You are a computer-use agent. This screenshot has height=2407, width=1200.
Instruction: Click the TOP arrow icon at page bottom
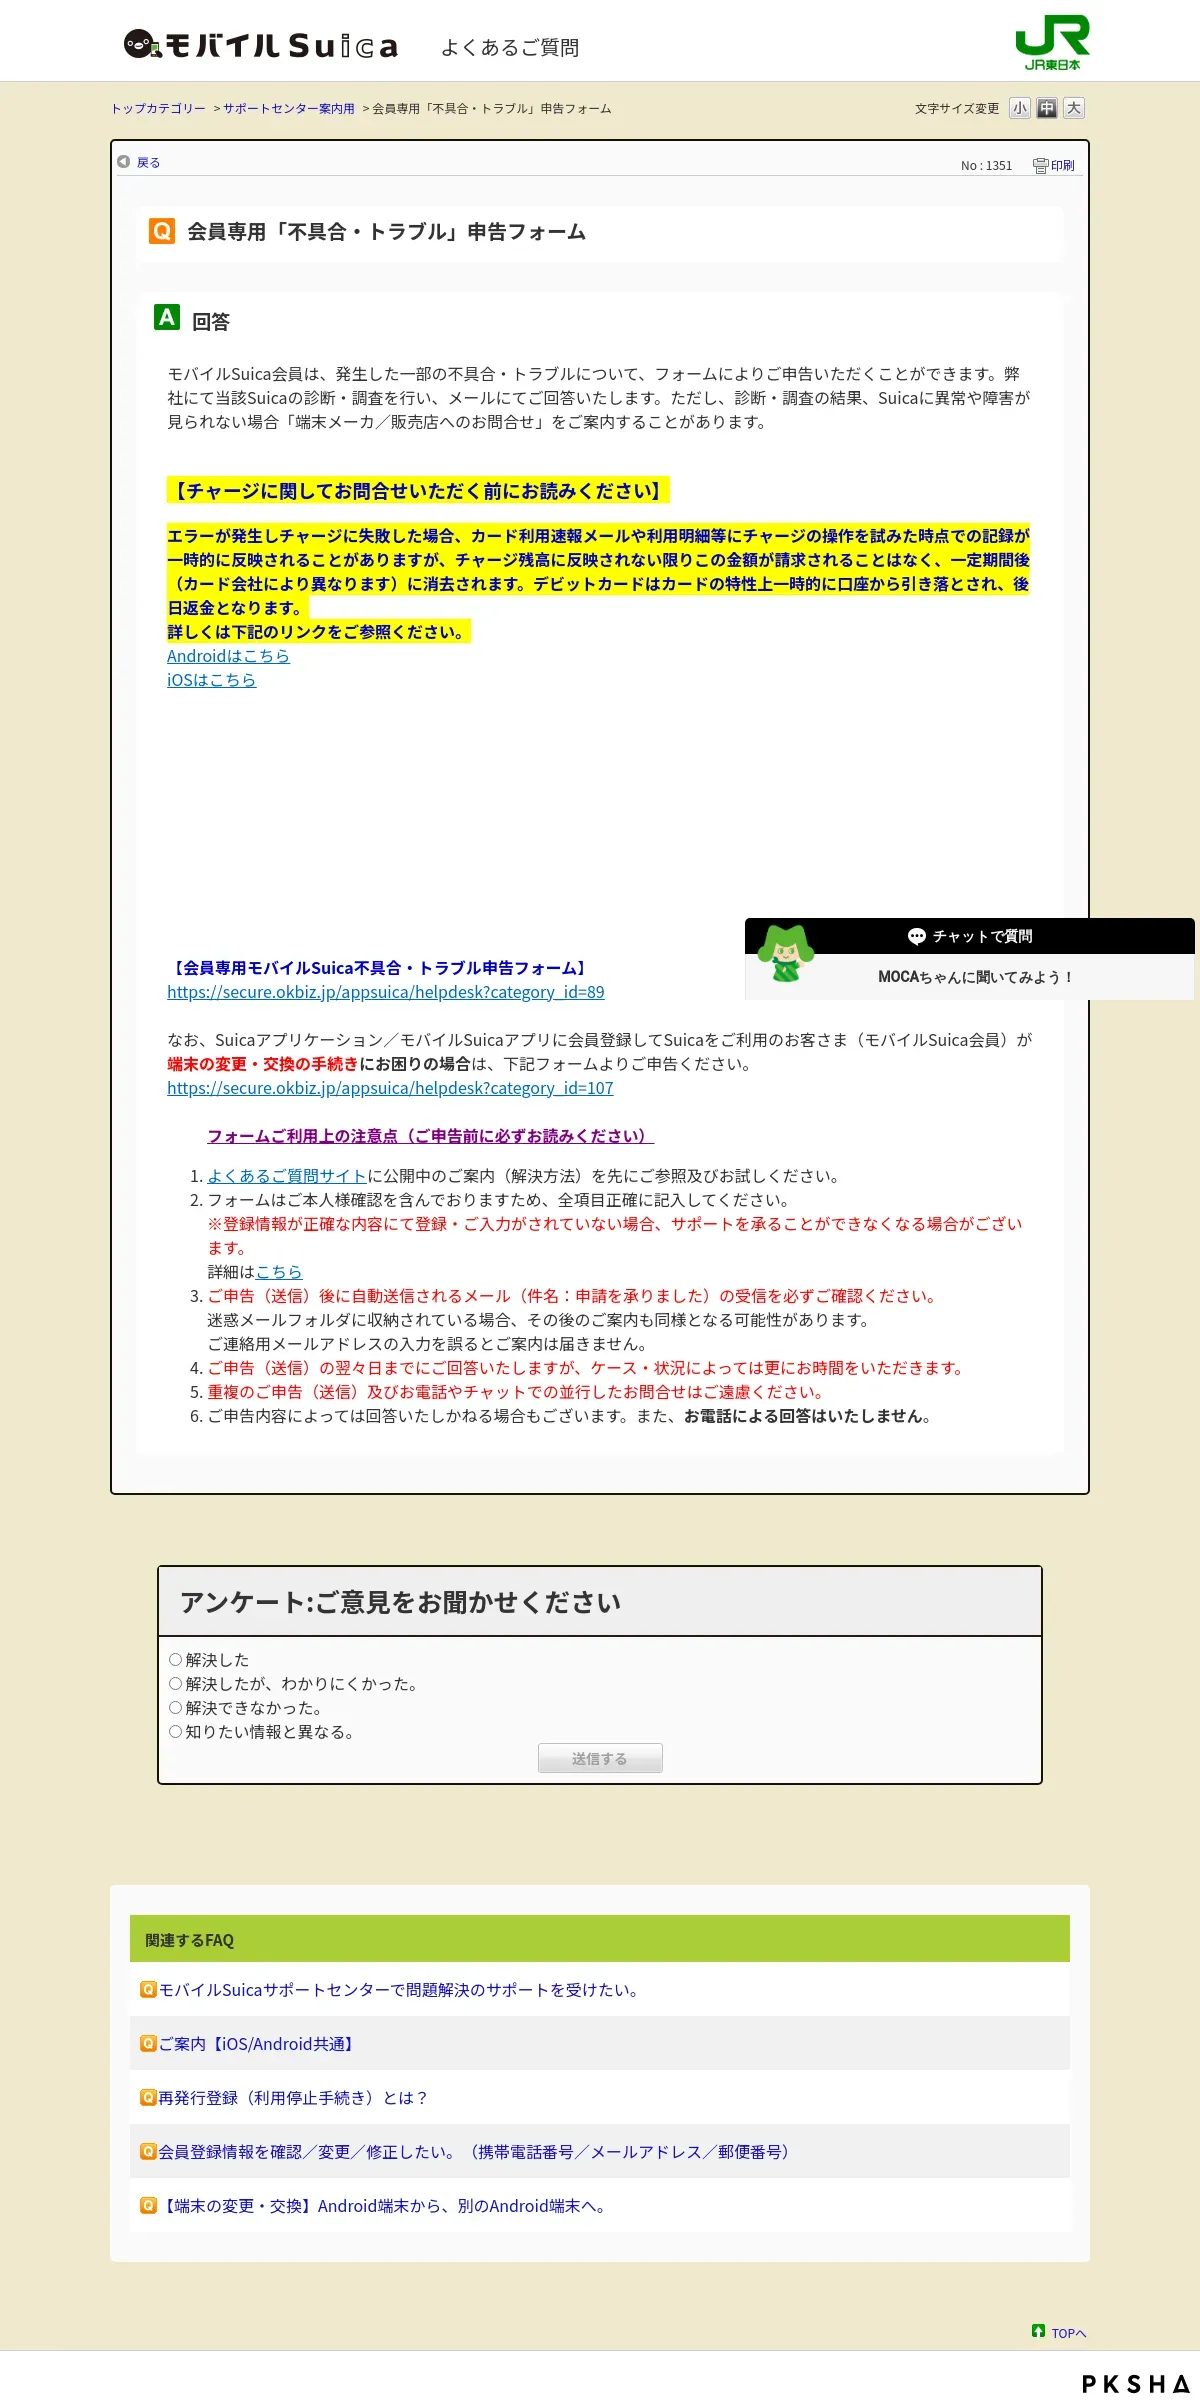[1038, 2330]
